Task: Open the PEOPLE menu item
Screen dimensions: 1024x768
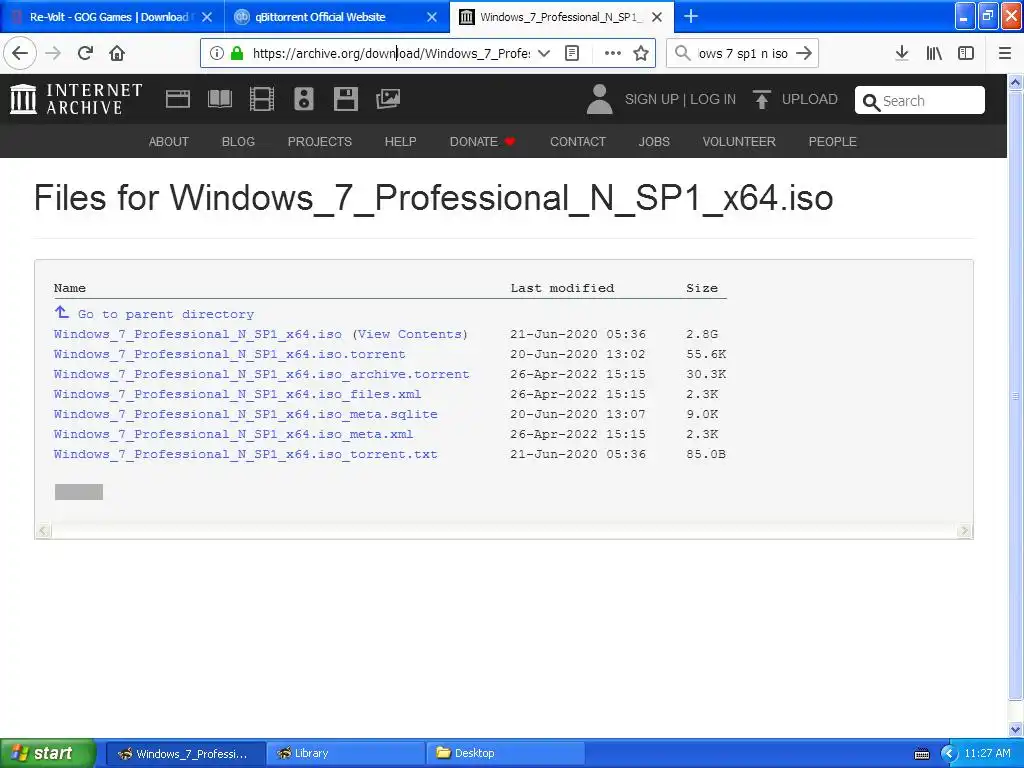Action: 833,142
